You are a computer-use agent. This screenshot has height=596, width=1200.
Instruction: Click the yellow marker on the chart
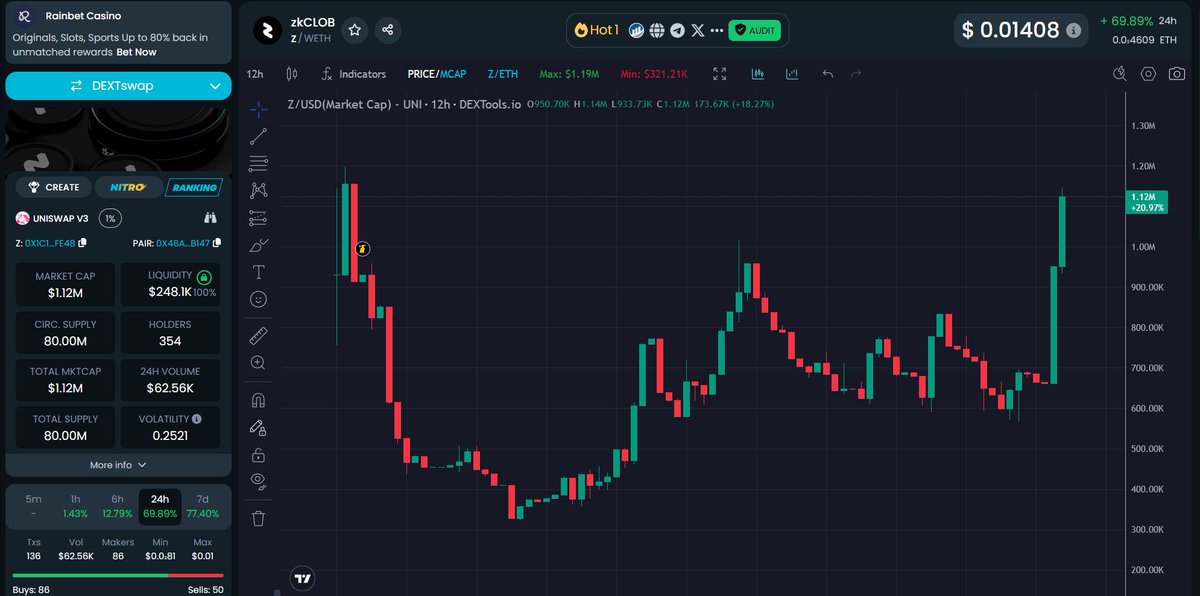[x=363, y=248]
